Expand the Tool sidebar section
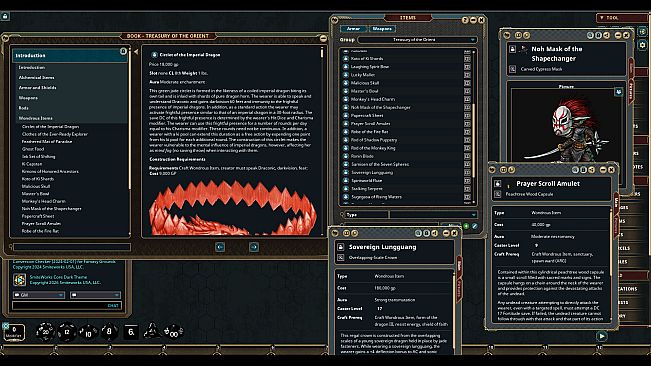The width and height of the screenshot is (651, 366). [621, 18]
